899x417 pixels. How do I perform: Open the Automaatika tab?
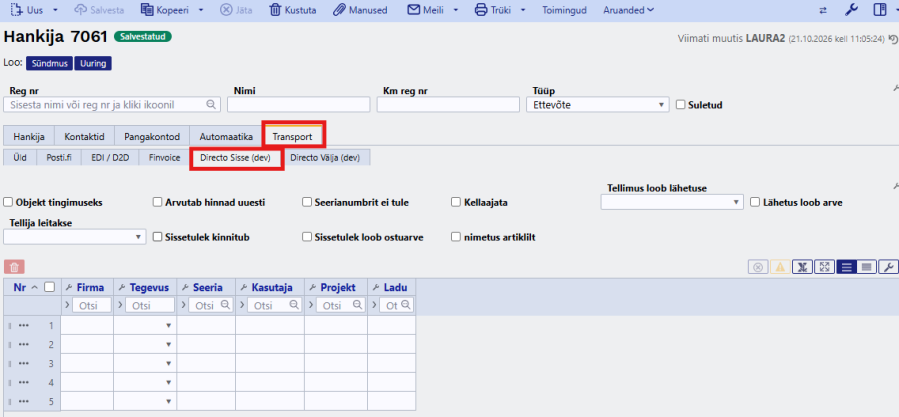(226, 137)
